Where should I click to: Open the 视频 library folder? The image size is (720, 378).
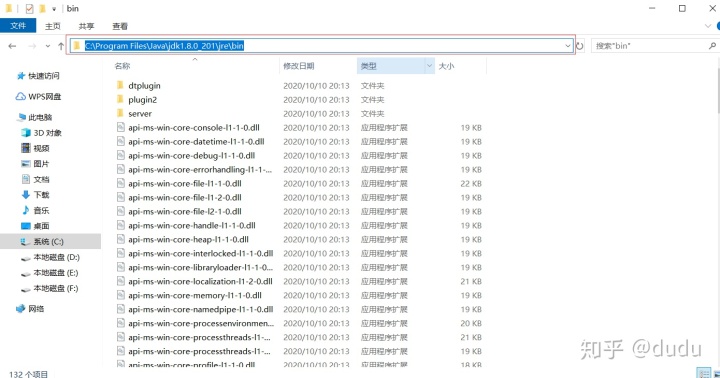[41, 148]
